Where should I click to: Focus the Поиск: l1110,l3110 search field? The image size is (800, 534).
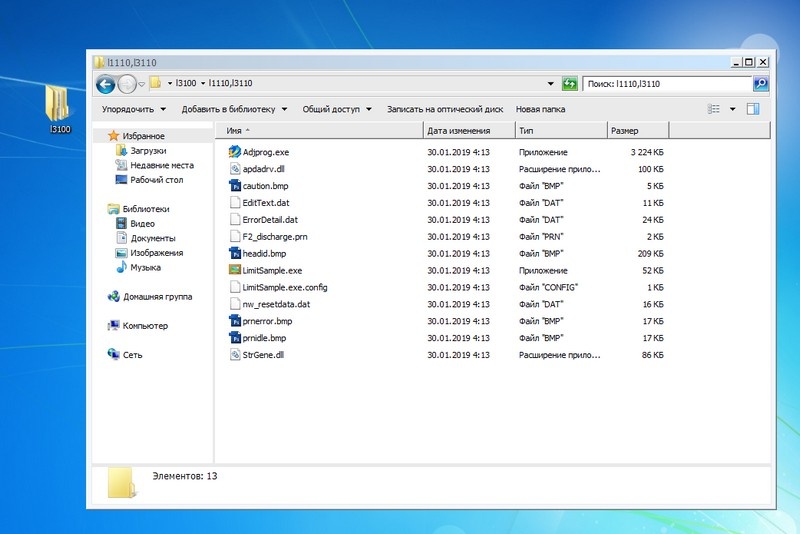(x=667, y=84)
